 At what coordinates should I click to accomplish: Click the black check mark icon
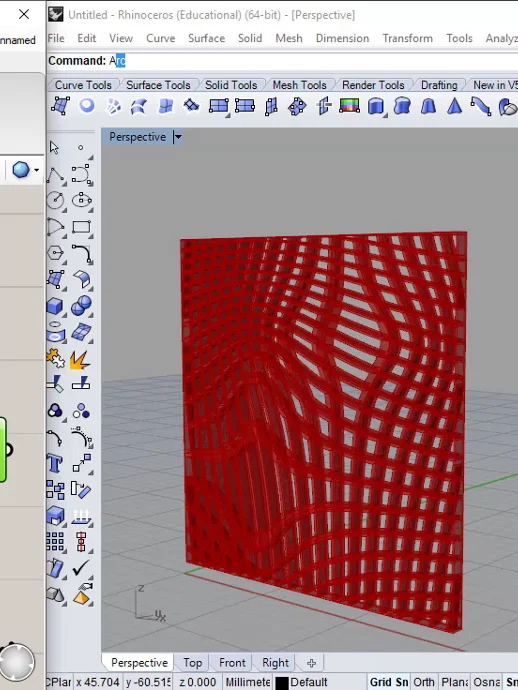point(81,568)
